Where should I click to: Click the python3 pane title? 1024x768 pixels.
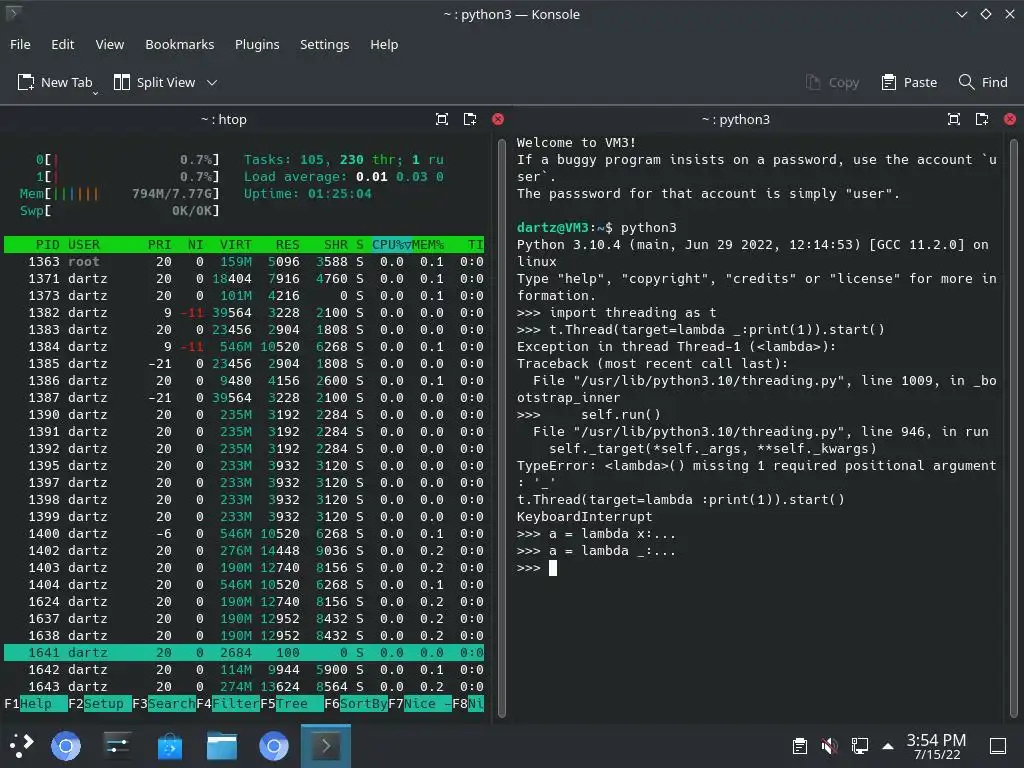coord(736,120)
